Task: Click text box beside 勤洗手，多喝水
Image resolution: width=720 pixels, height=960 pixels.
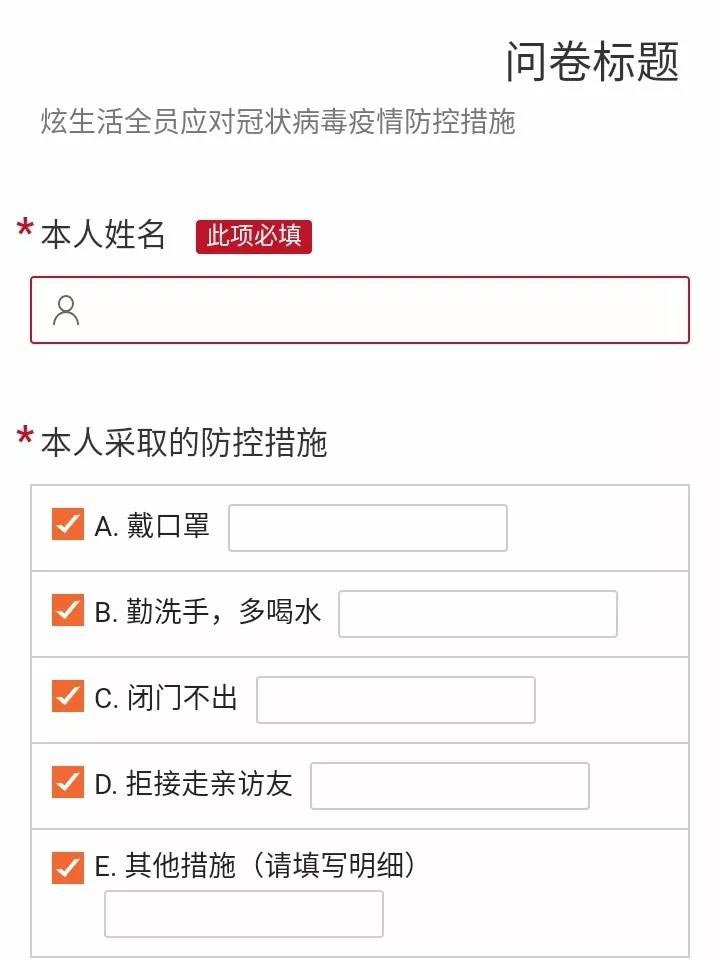Action: 478,613
